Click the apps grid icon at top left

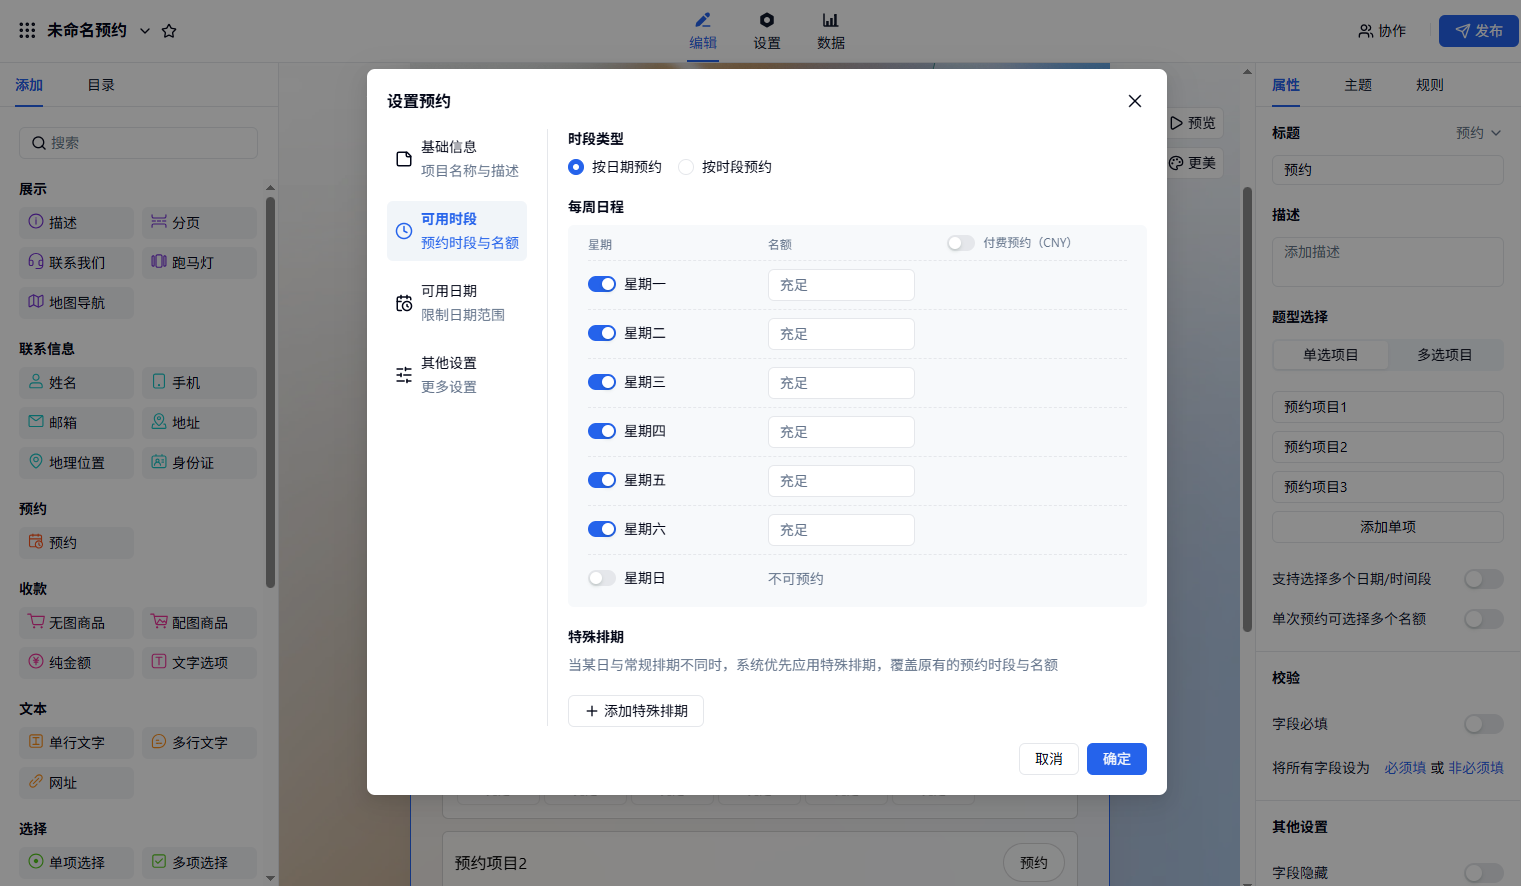pyautogui.click(x=27, y=31)
